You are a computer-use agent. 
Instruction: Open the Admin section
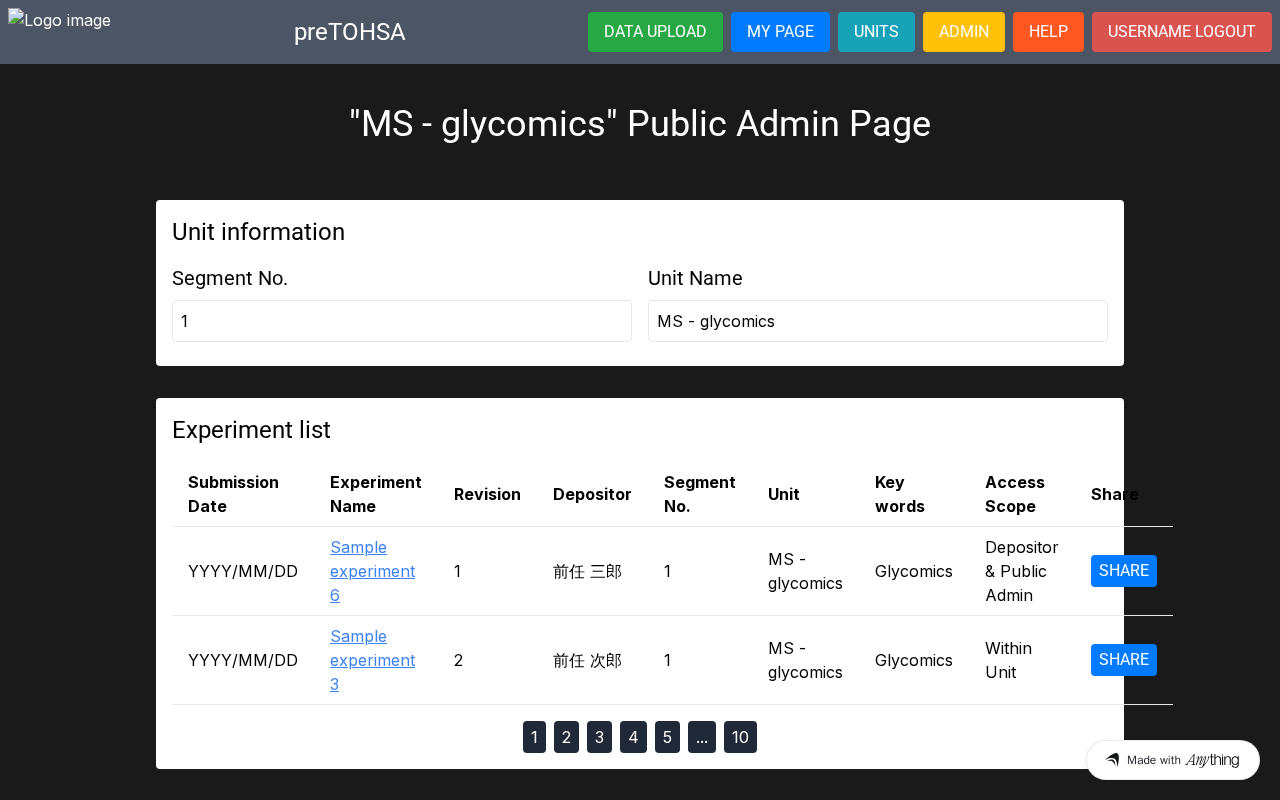pyautogui.click(x=963, y=32)
